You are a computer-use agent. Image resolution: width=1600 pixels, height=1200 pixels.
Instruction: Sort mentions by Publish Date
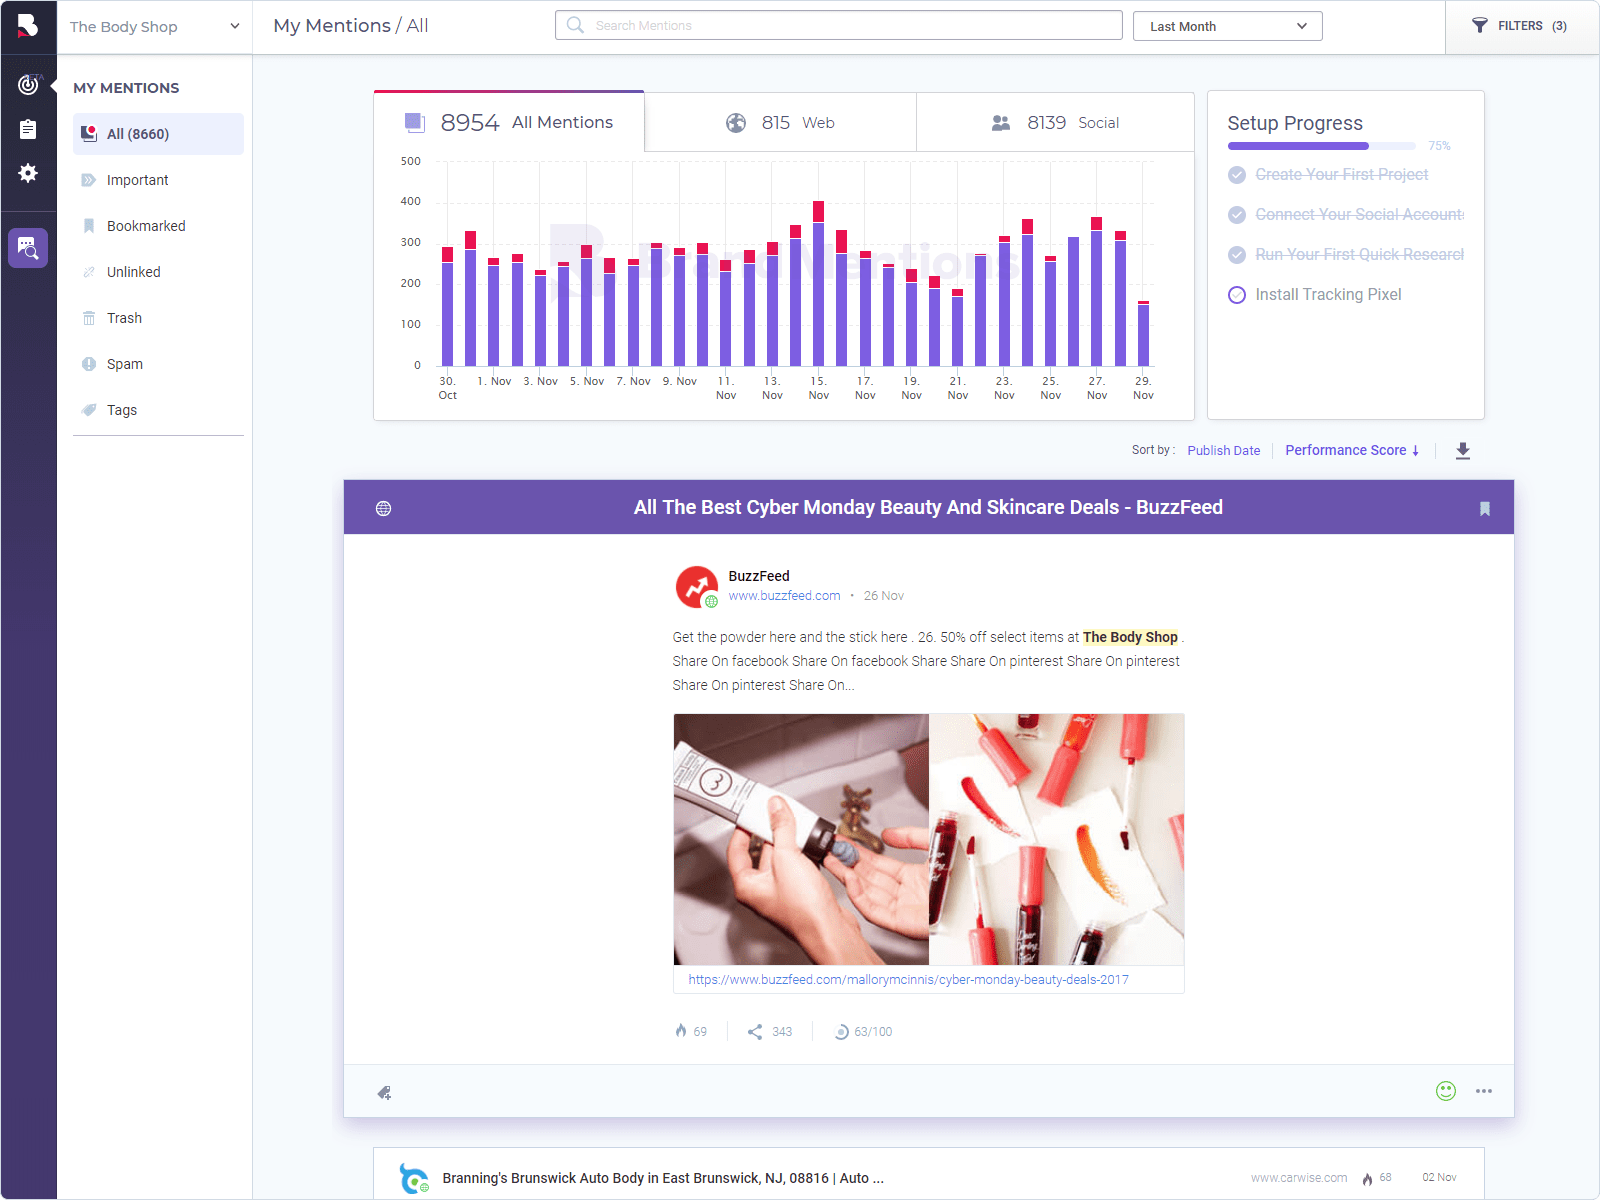click(x=1223, y=450)
